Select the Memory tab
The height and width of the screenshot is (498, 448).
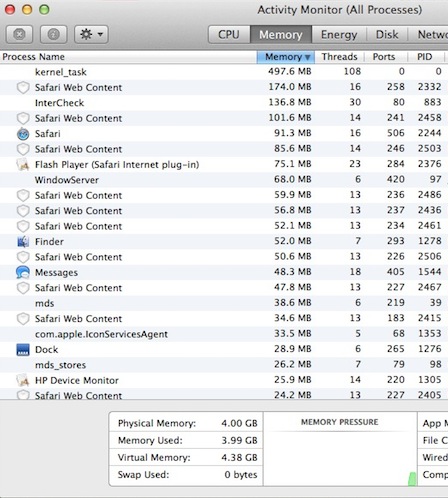click(x=281, y=34)
